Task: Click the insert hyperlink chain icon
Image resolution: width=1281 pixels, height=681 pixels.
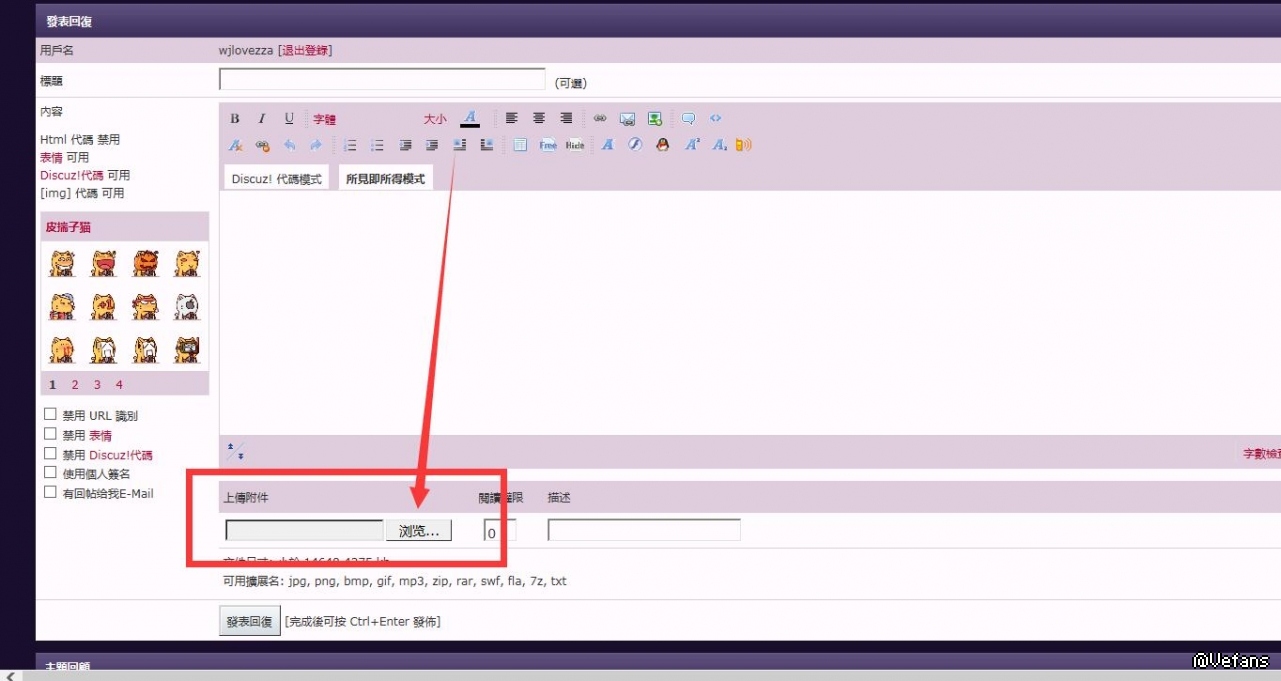Action: [x=600, y=118]
